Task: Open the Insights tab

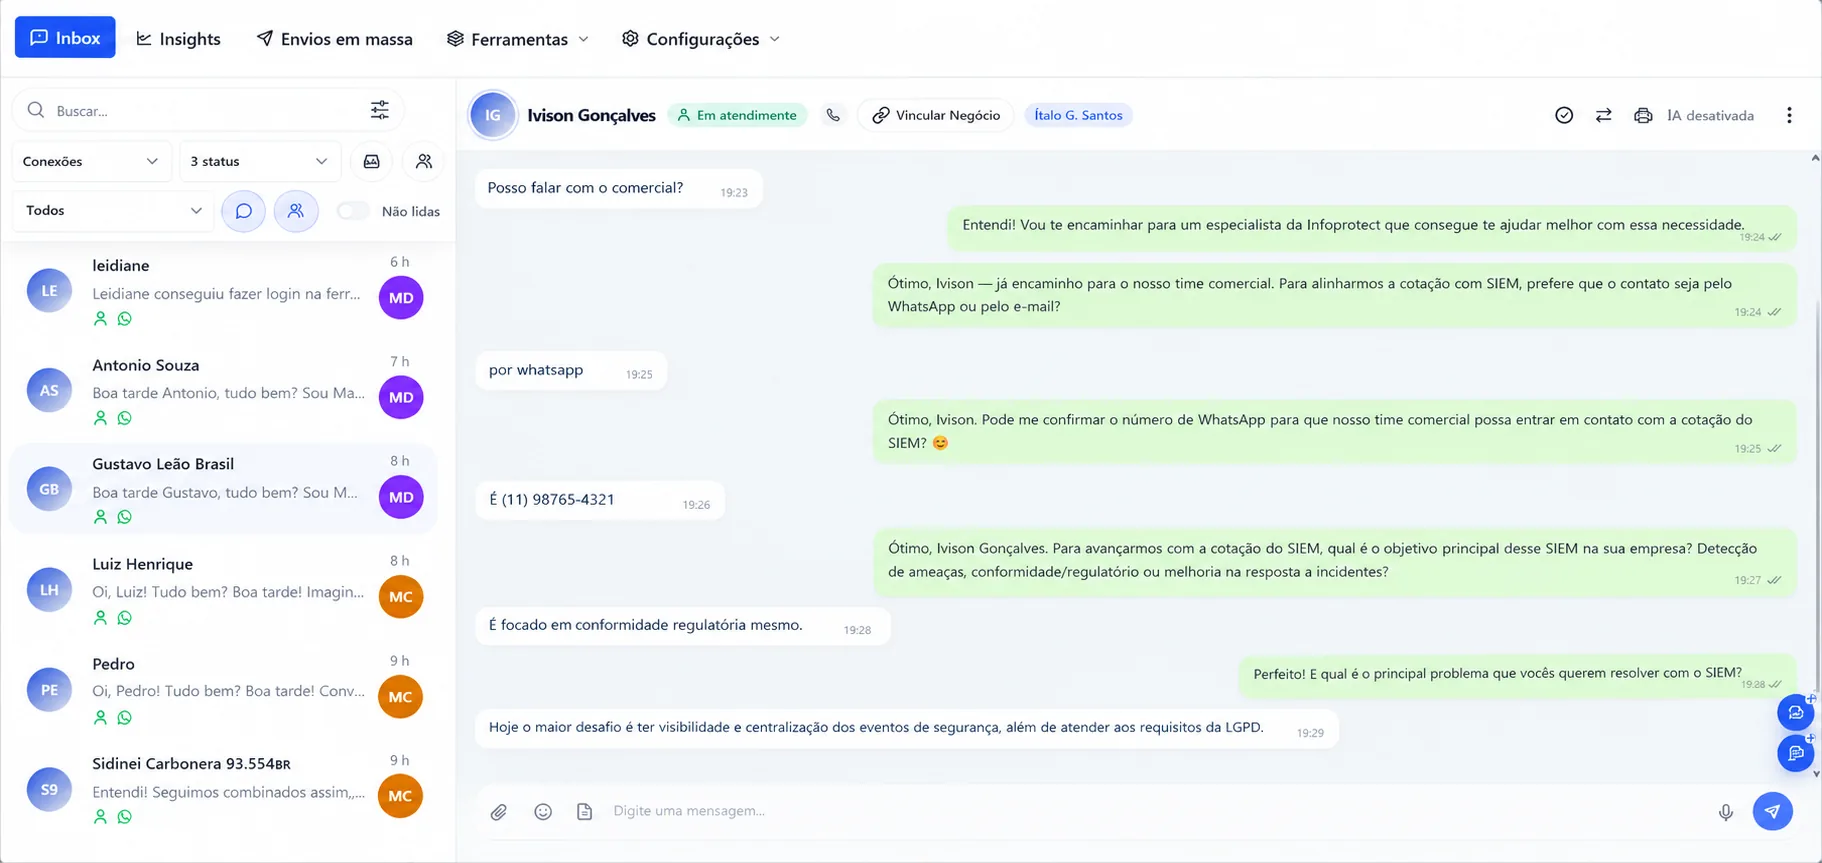Action: coord(178,39)
